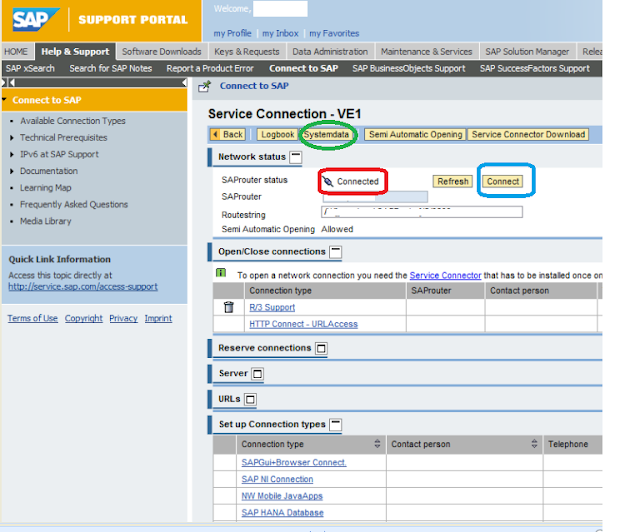Image resolution: width=640 pixels, height=532 pixels.
Task: Open Copyright link
Action: click(x=84, y=318)
